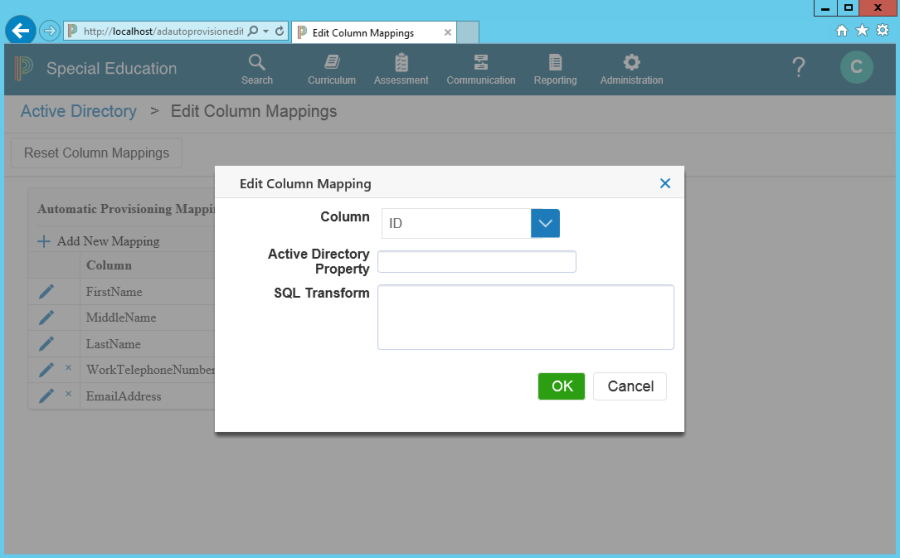
Task: Open the user avatar C menu
Action: click(x=856, y=68)
